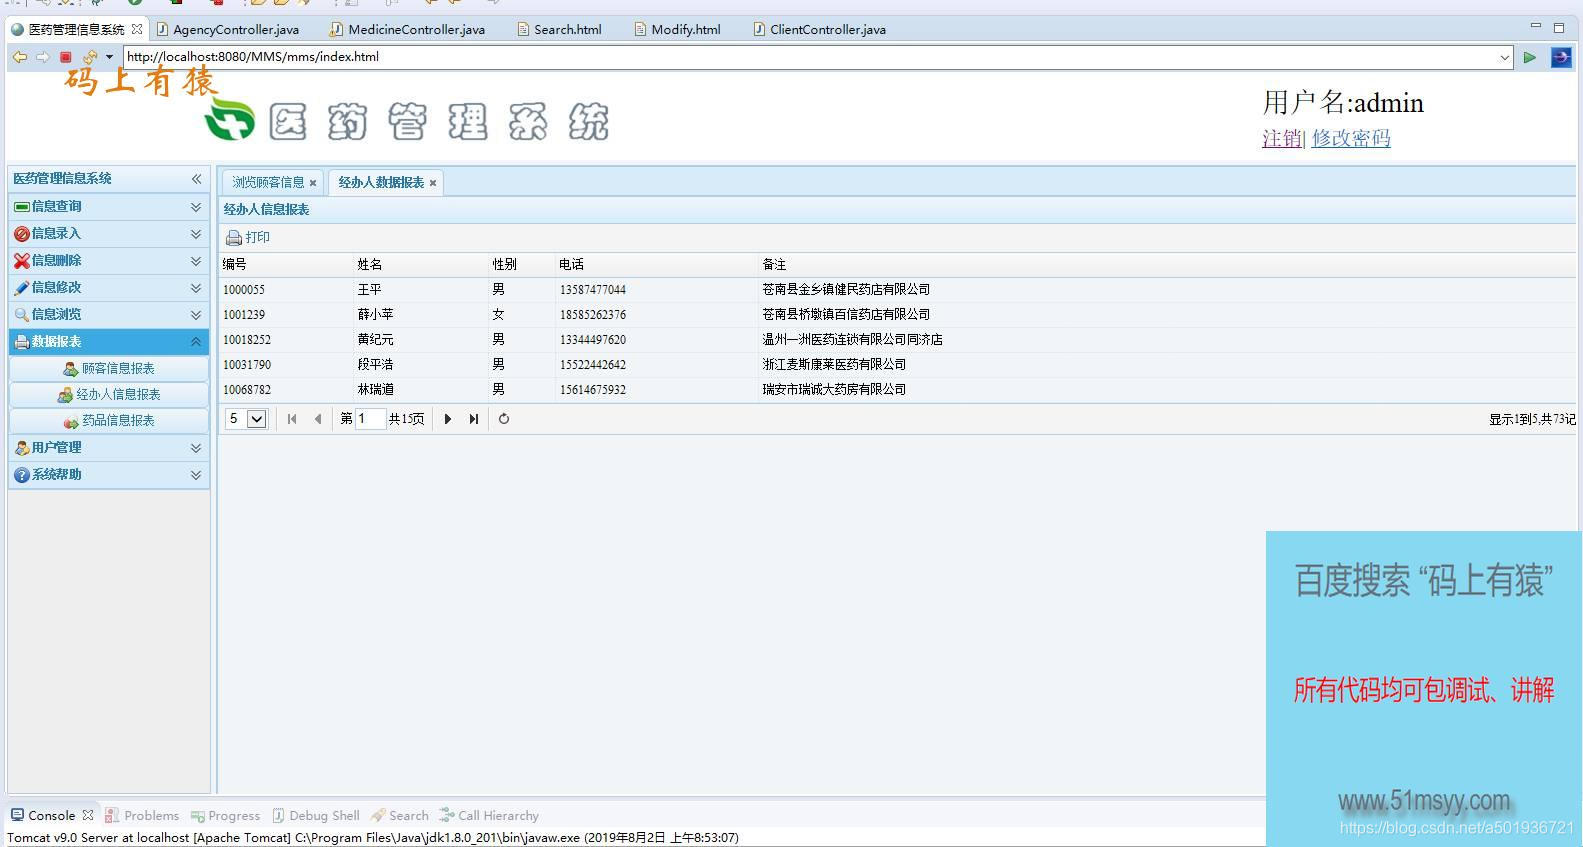Switch to AgencyController.java editor tab

click(228, 29)
